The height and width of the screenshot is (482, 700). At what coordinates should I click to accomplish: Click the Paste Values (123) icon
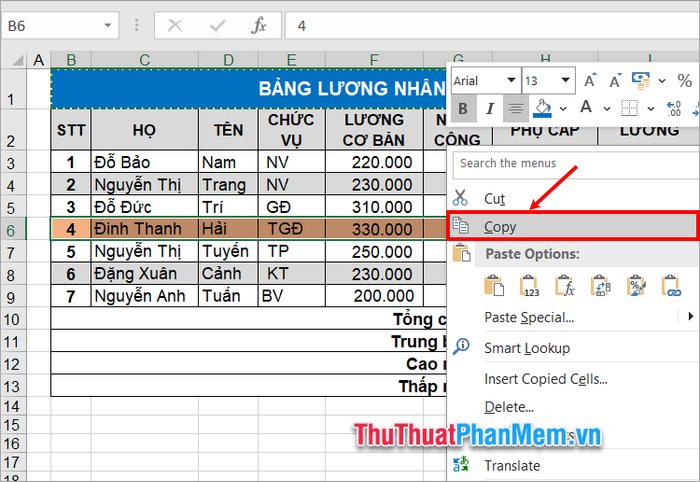click(x=530, y=287)
